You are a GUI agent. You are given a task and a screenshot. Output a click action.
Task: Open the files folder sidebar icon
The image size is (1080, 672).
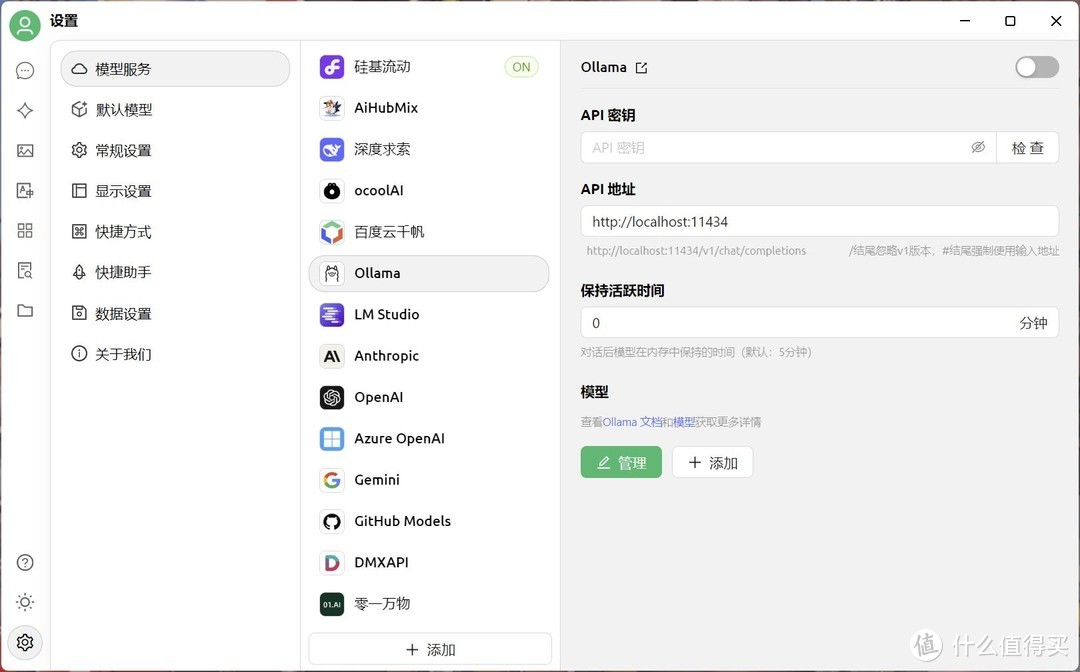coord(25,311)
